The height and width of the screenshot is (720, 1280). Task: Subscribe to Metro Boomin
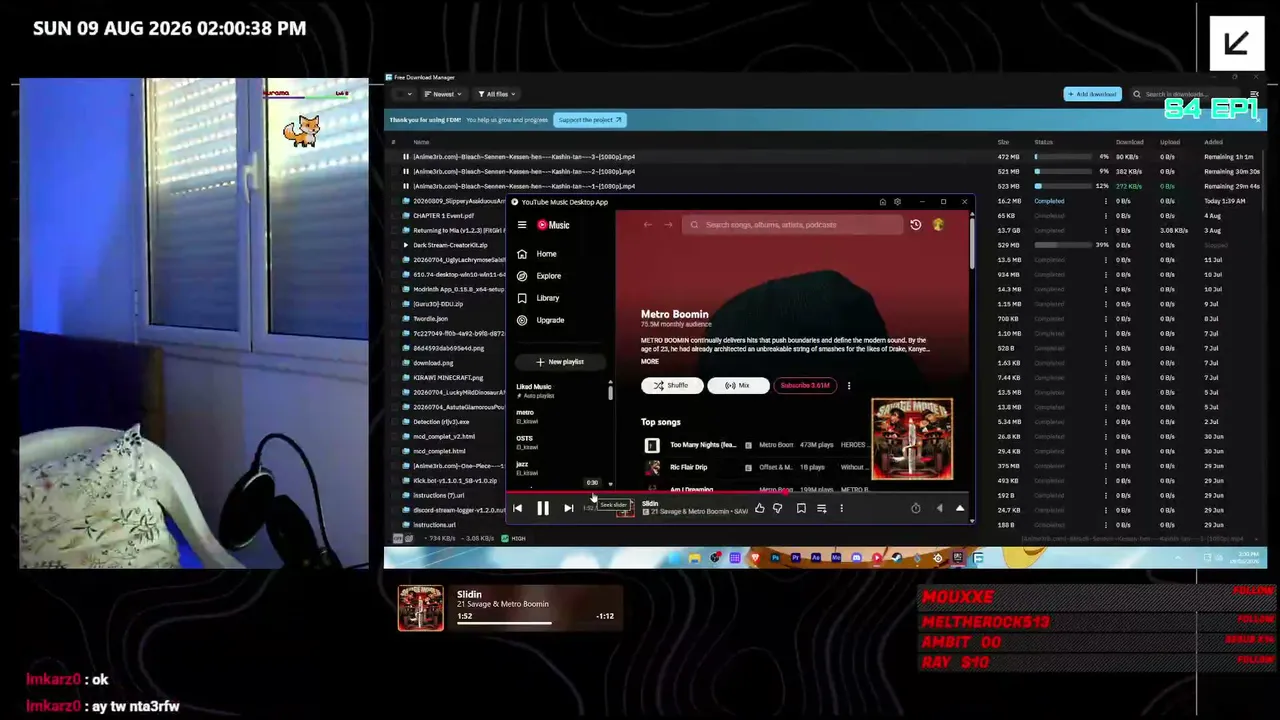point(806,386)
